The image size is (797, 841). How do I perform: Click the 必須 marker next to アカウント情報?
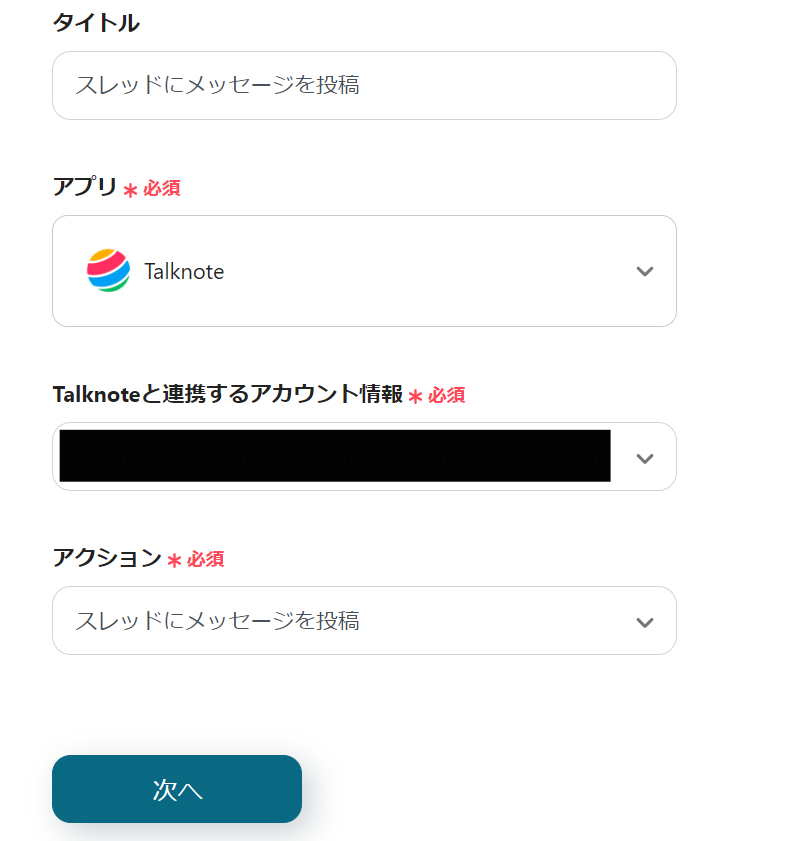click(x=447, y=395)
